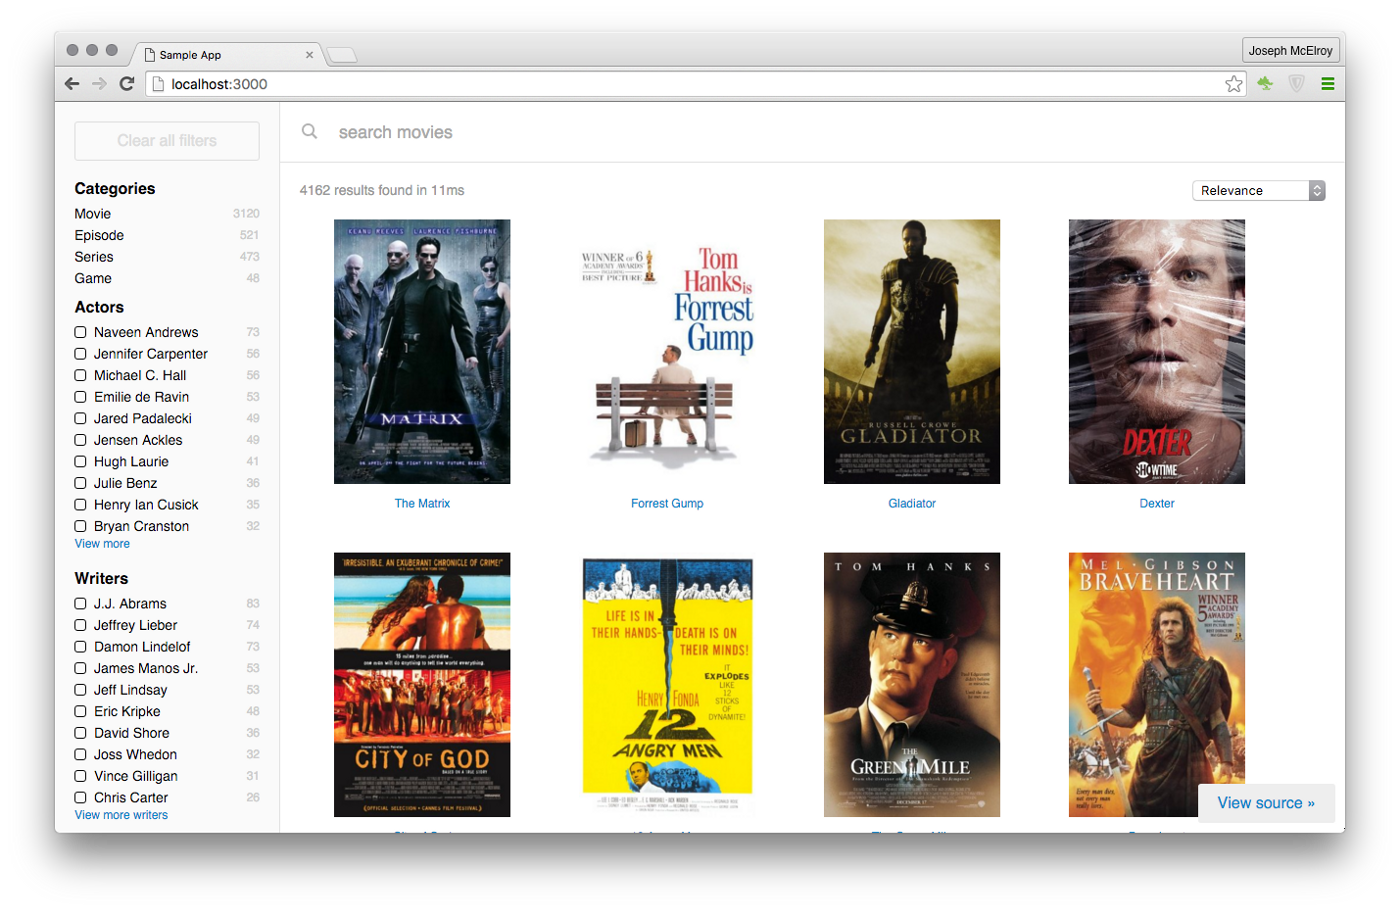Check the Julie Benz checkbox
The image size is (1400, 911).
click(x=81, y=483)
